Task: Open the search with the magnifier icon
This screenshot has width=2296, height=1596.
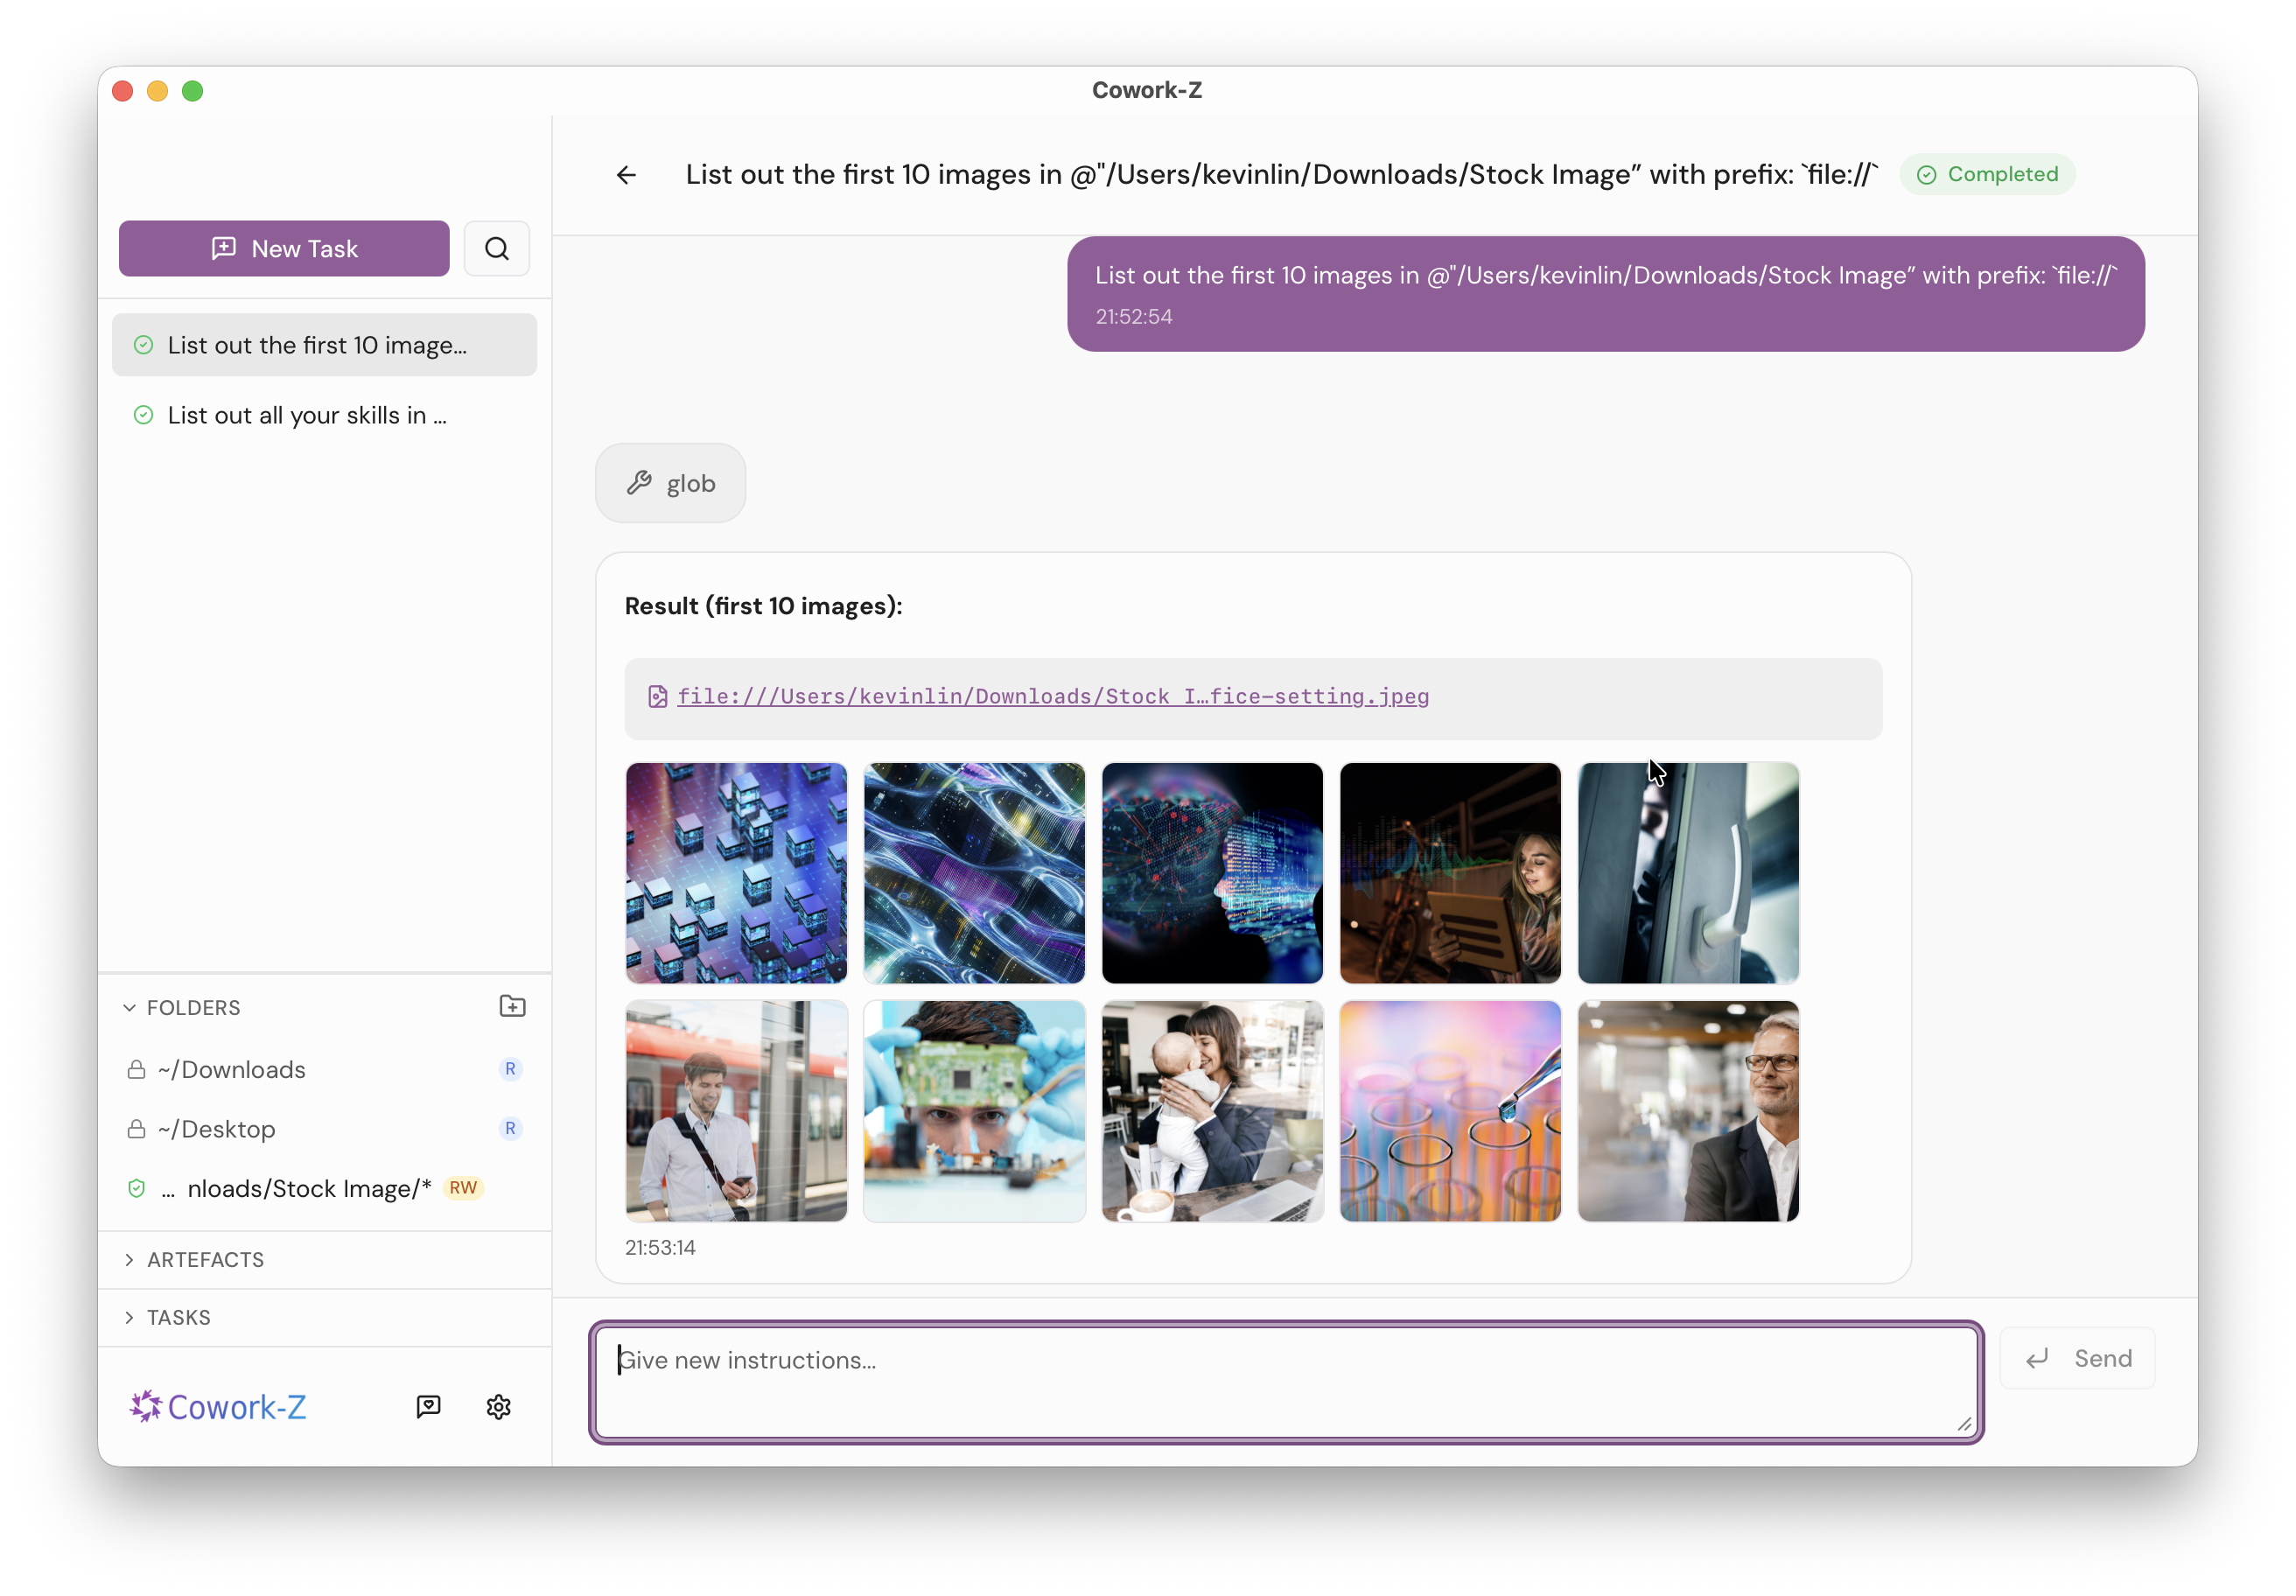Action: point(496,248)
